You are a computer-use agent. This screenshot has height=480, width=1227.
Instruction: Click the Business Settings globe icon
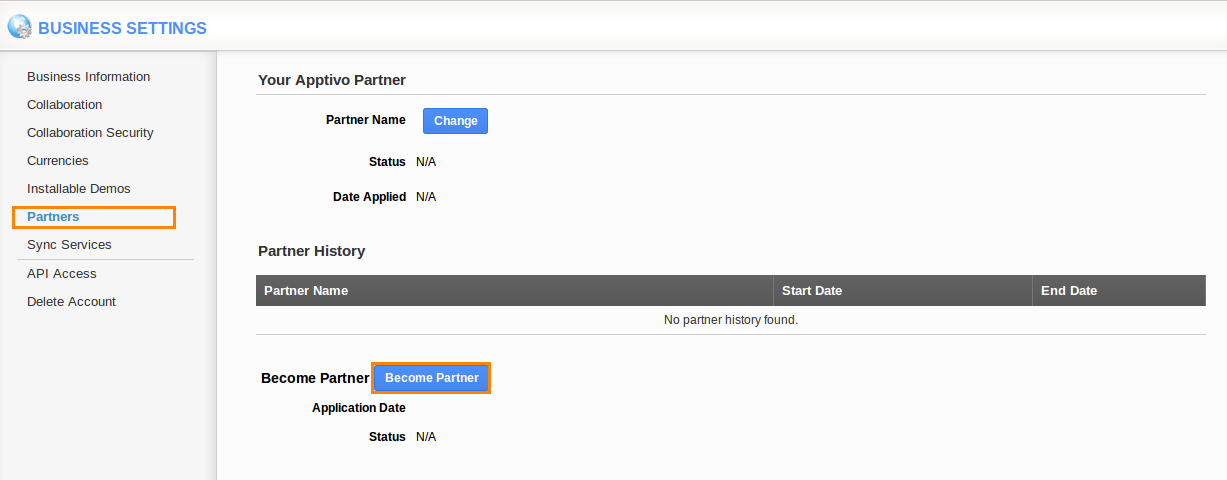(19, 27)
